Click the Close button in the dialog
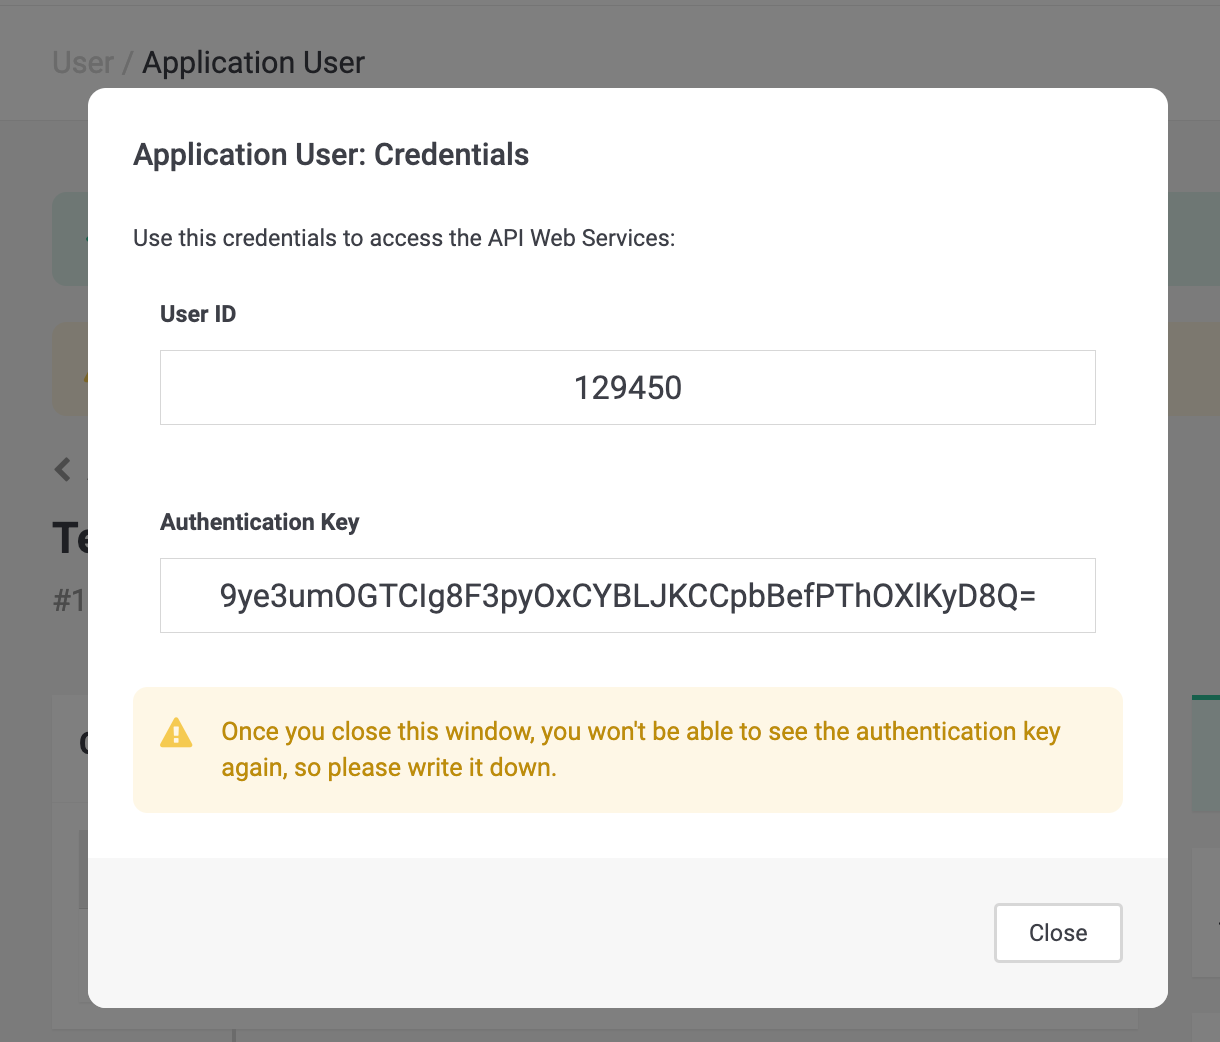1220x1042 pixels. coord(1057,933)
